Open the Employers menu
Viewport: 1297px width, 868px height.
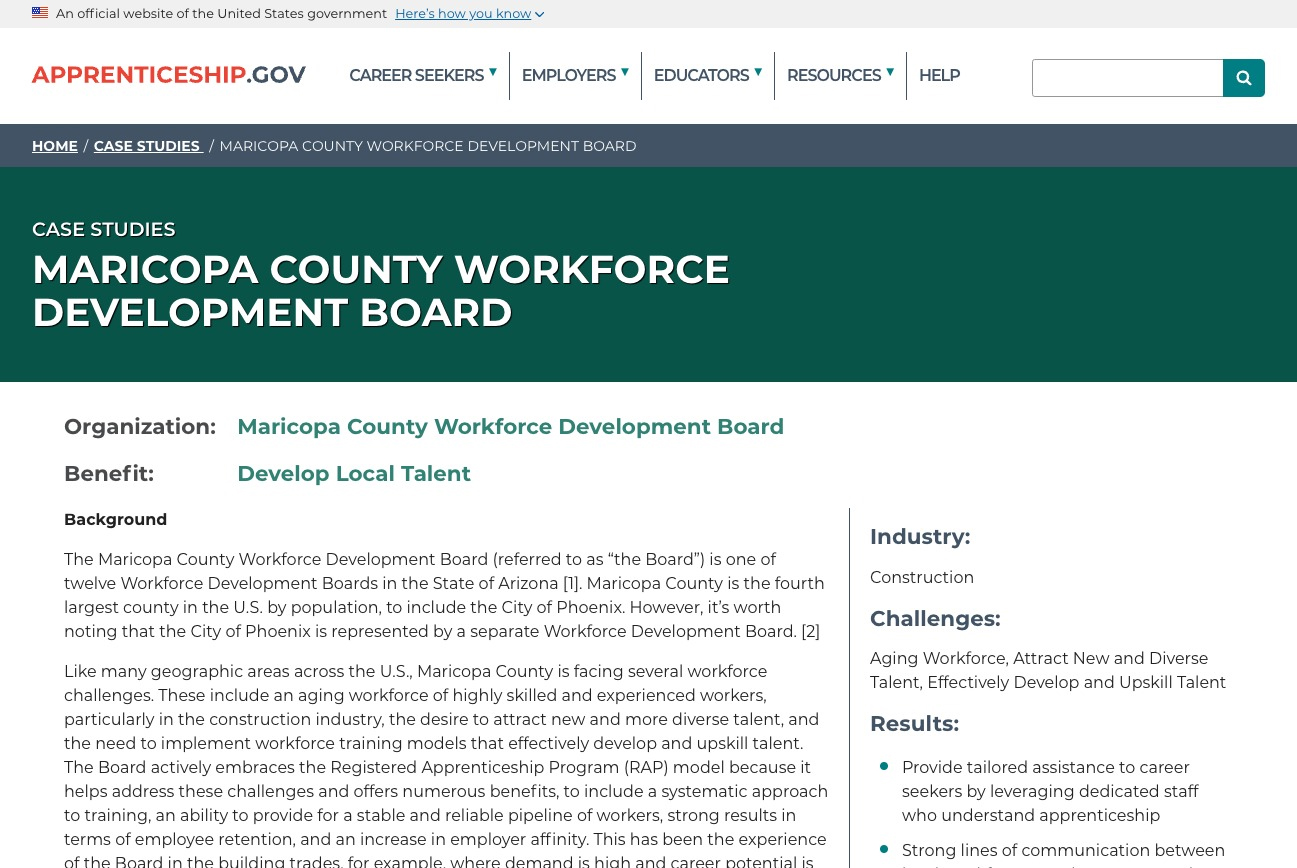click(568, 76)
